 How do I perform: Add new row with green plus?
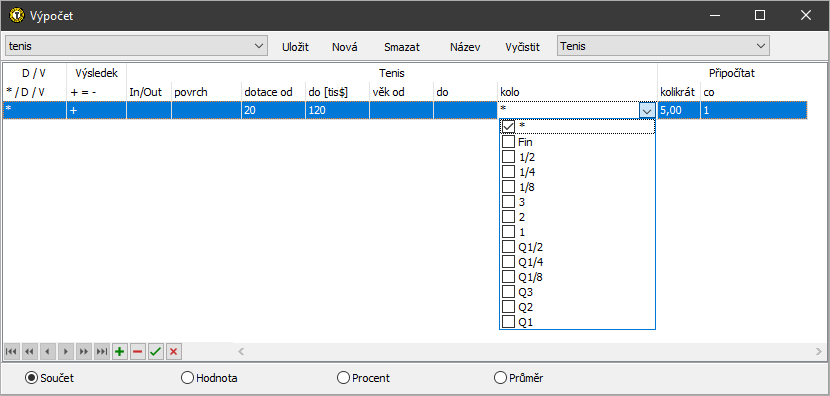[x=120, y=352]
